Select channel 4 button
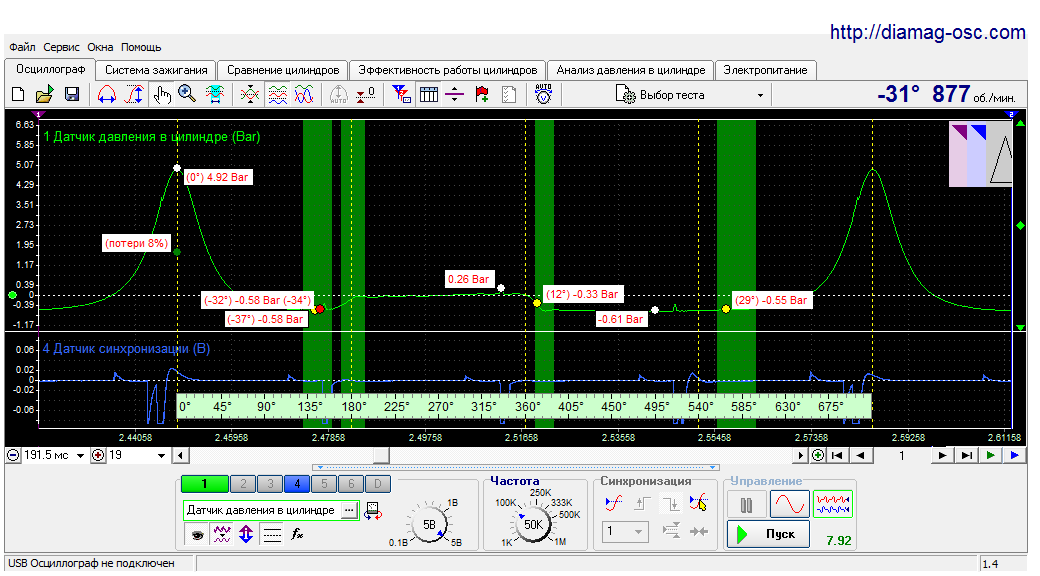 coord(297,484)
